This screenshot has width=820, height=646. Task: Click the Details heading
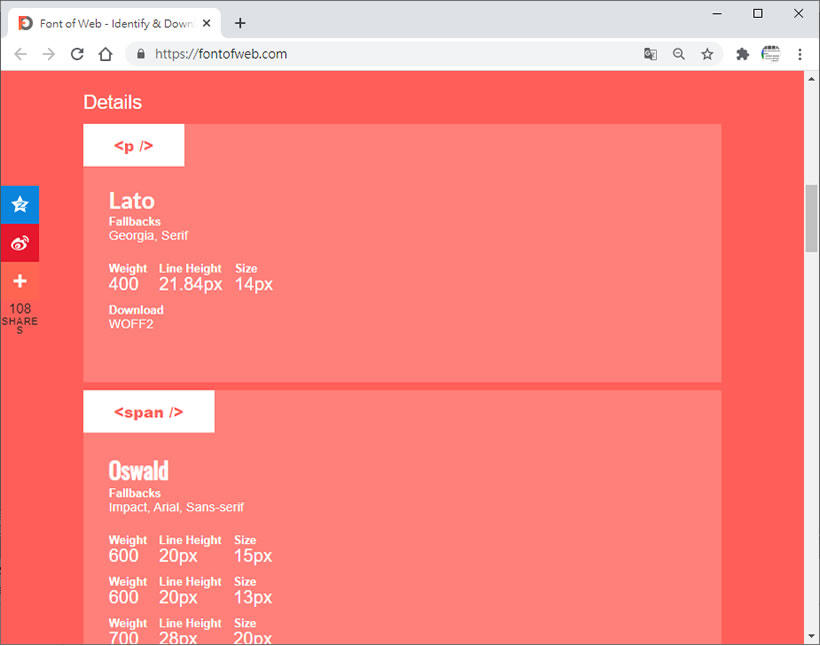pyautogui.click(x=112, y=102)
